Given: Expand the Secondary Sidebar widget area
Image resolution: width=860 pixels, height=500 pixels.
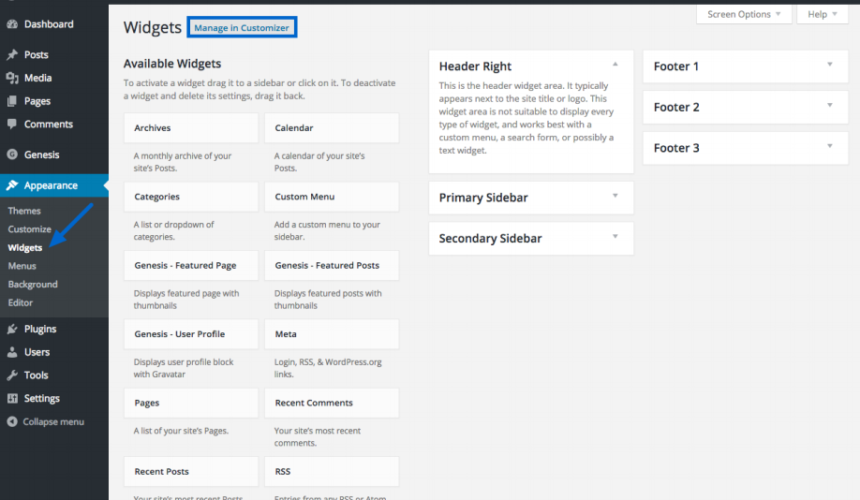Looking at the screenshot, I should coord(615,237).
